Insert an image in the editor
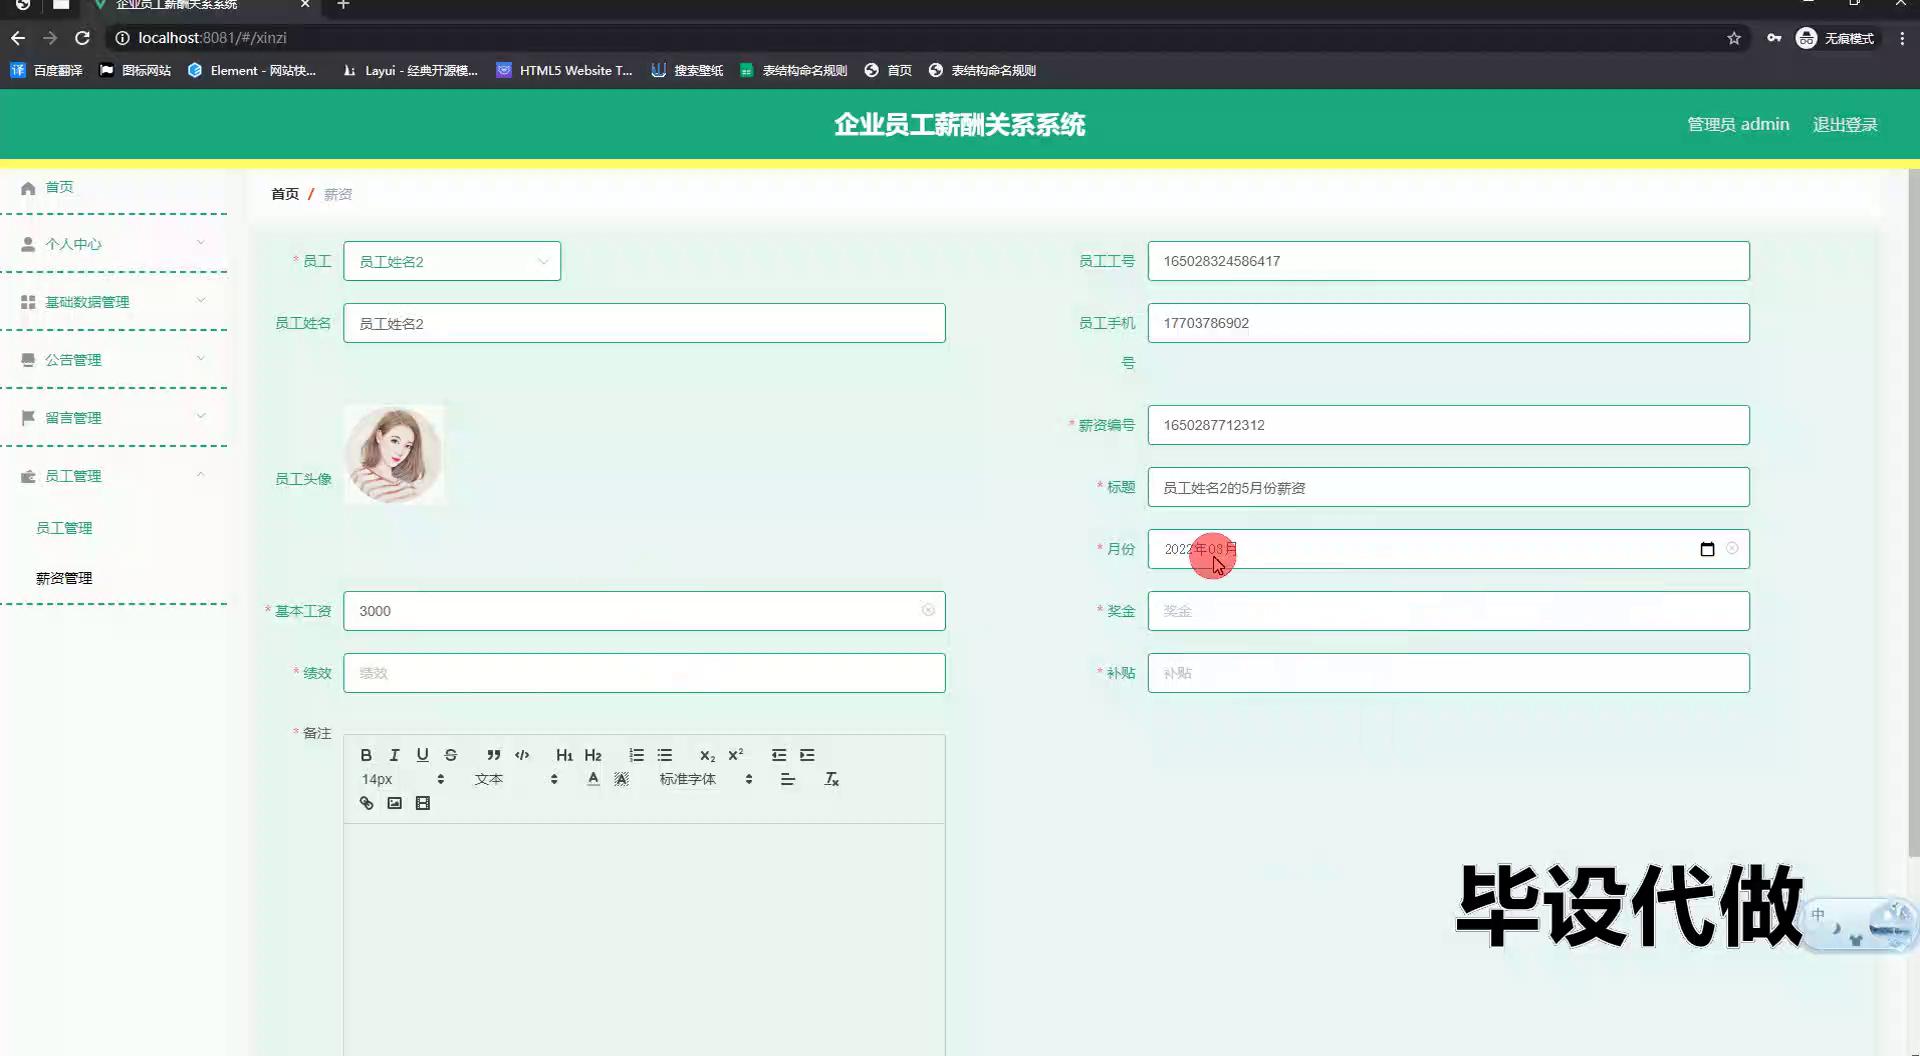This screenshot has width=1920, height=1056. tap(394, 803)
